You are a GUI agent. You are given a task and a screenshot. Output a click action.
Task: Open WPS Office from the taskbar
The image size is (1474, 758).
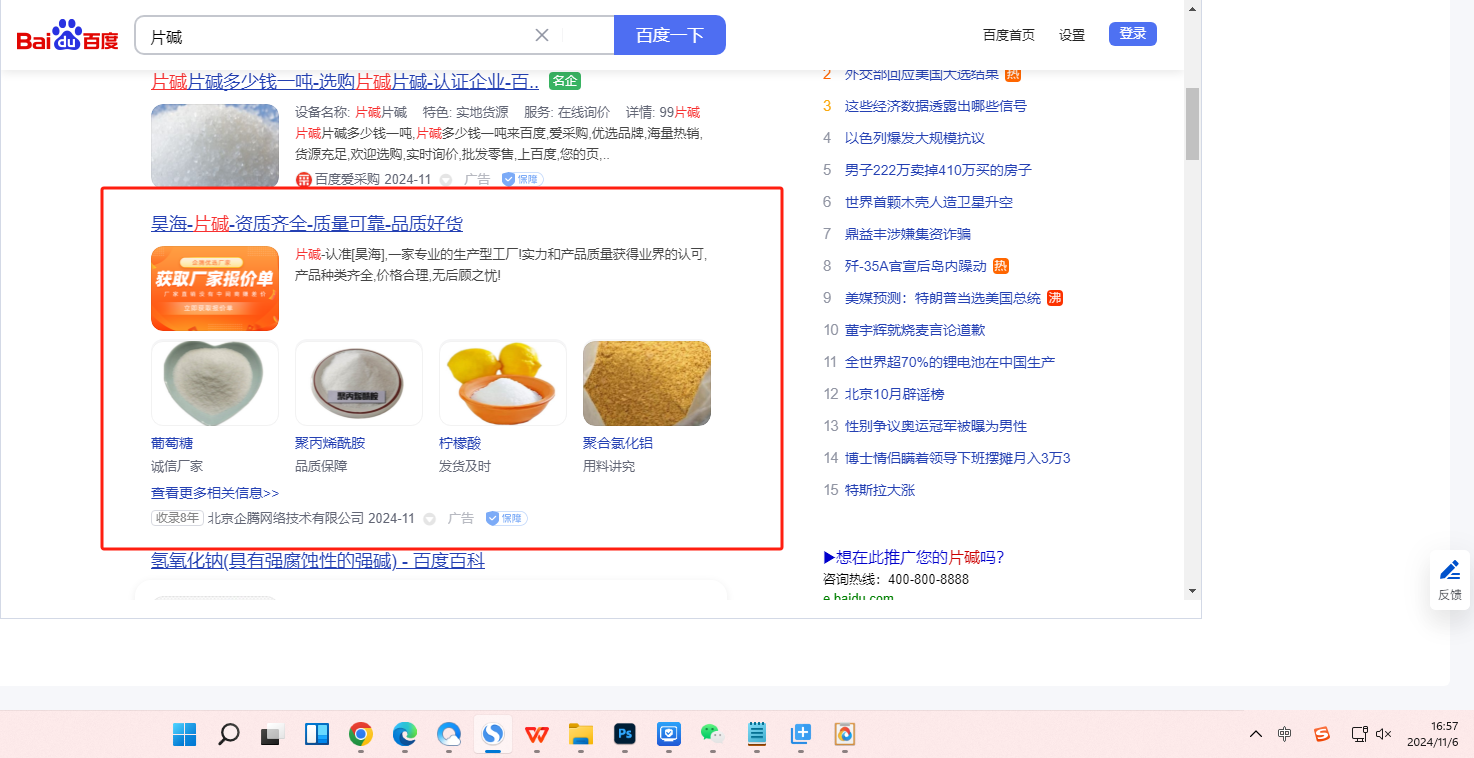(537, 735)
